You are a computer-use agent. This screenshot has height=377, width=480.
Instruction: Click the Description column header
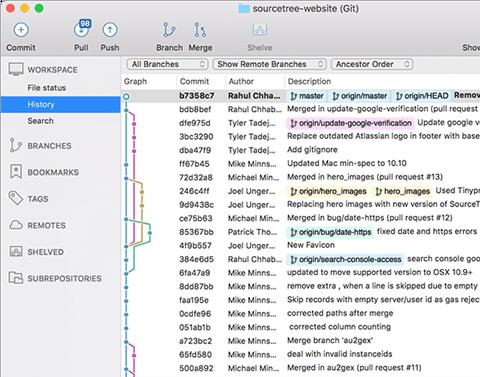tap(309, 81)
